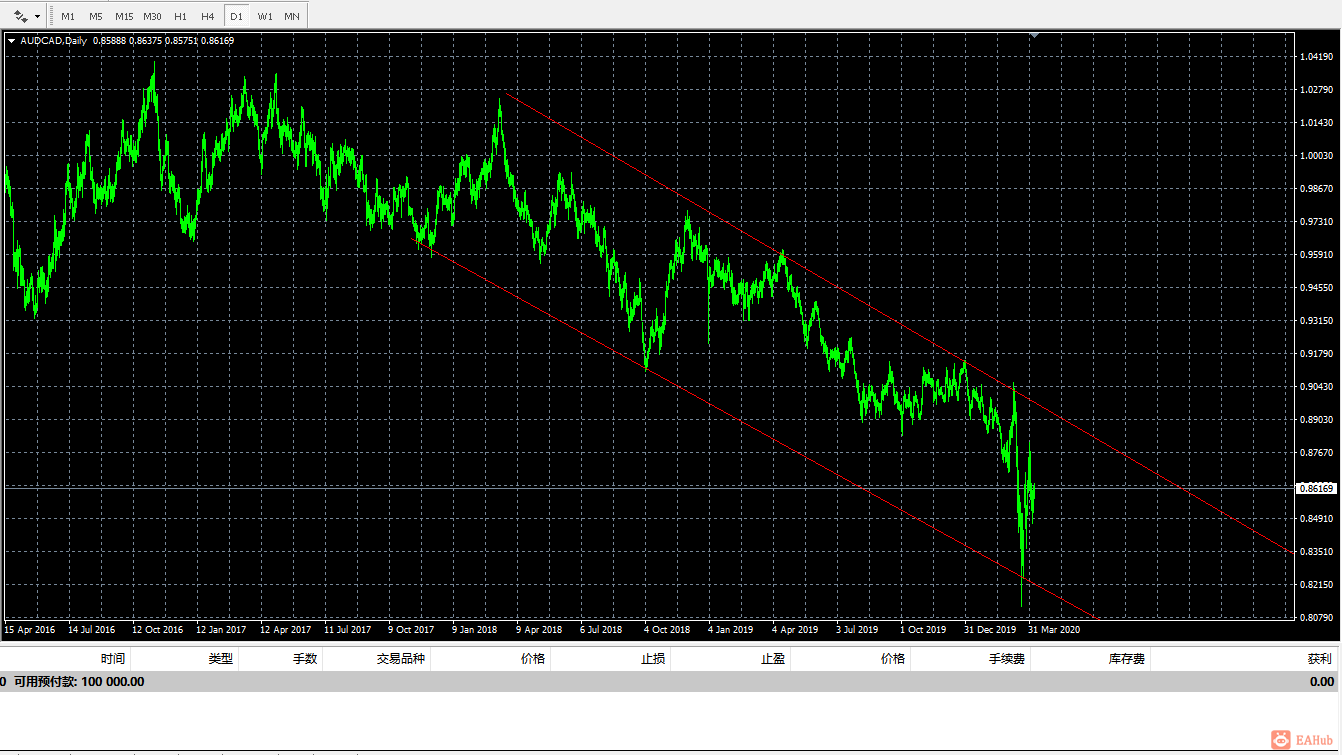Click the AUDCAD,Daily chart title text
1342x755 pixels.
click(54, 41)
